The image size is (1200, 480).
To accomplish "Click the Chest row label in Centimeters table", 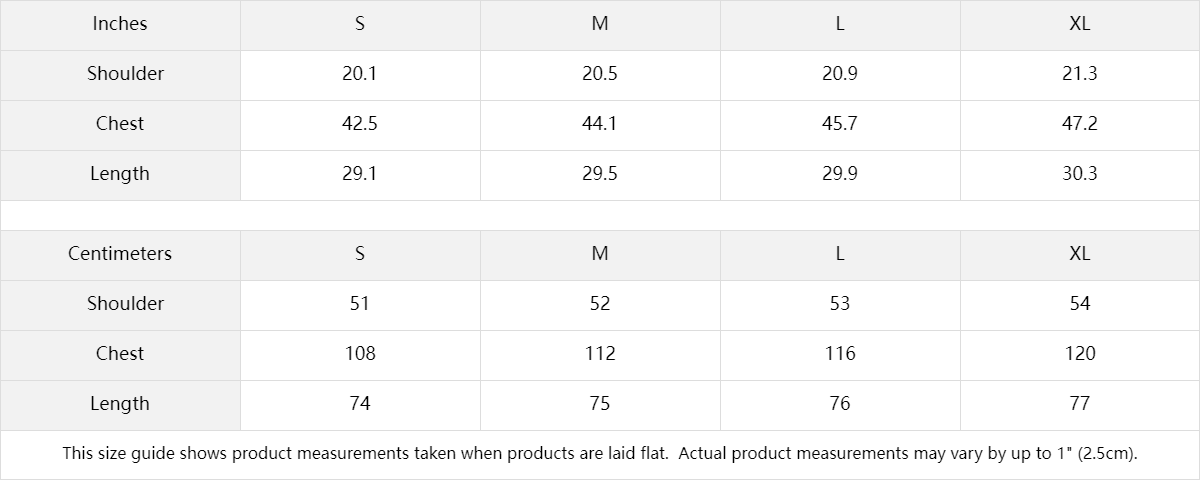I will tap(120, 354).
